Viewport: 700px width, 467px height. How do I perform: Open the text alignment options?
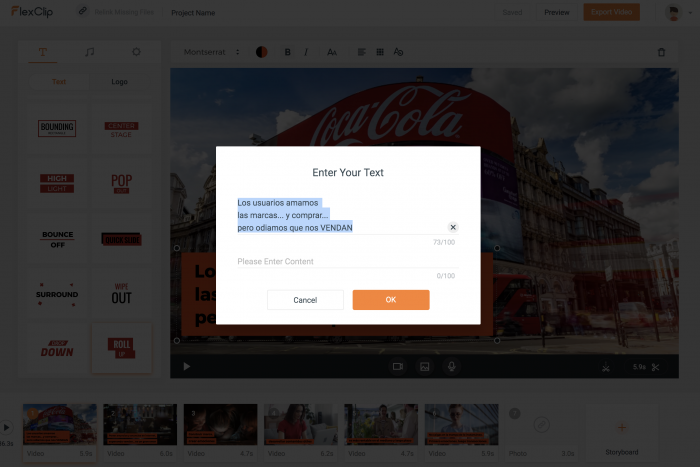(362, 52)
